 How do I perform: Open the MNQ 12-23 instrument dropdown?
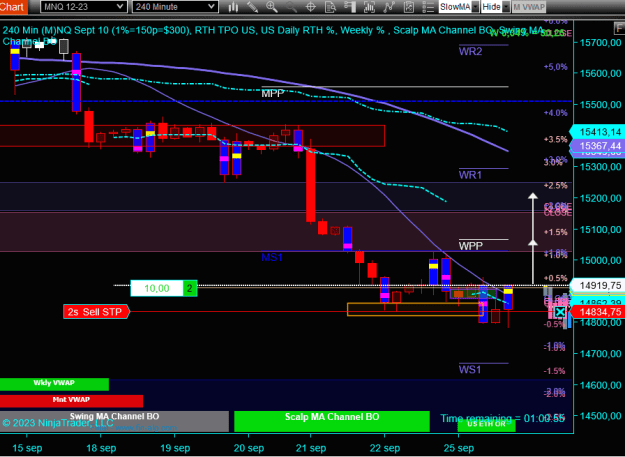coord(84,7)
